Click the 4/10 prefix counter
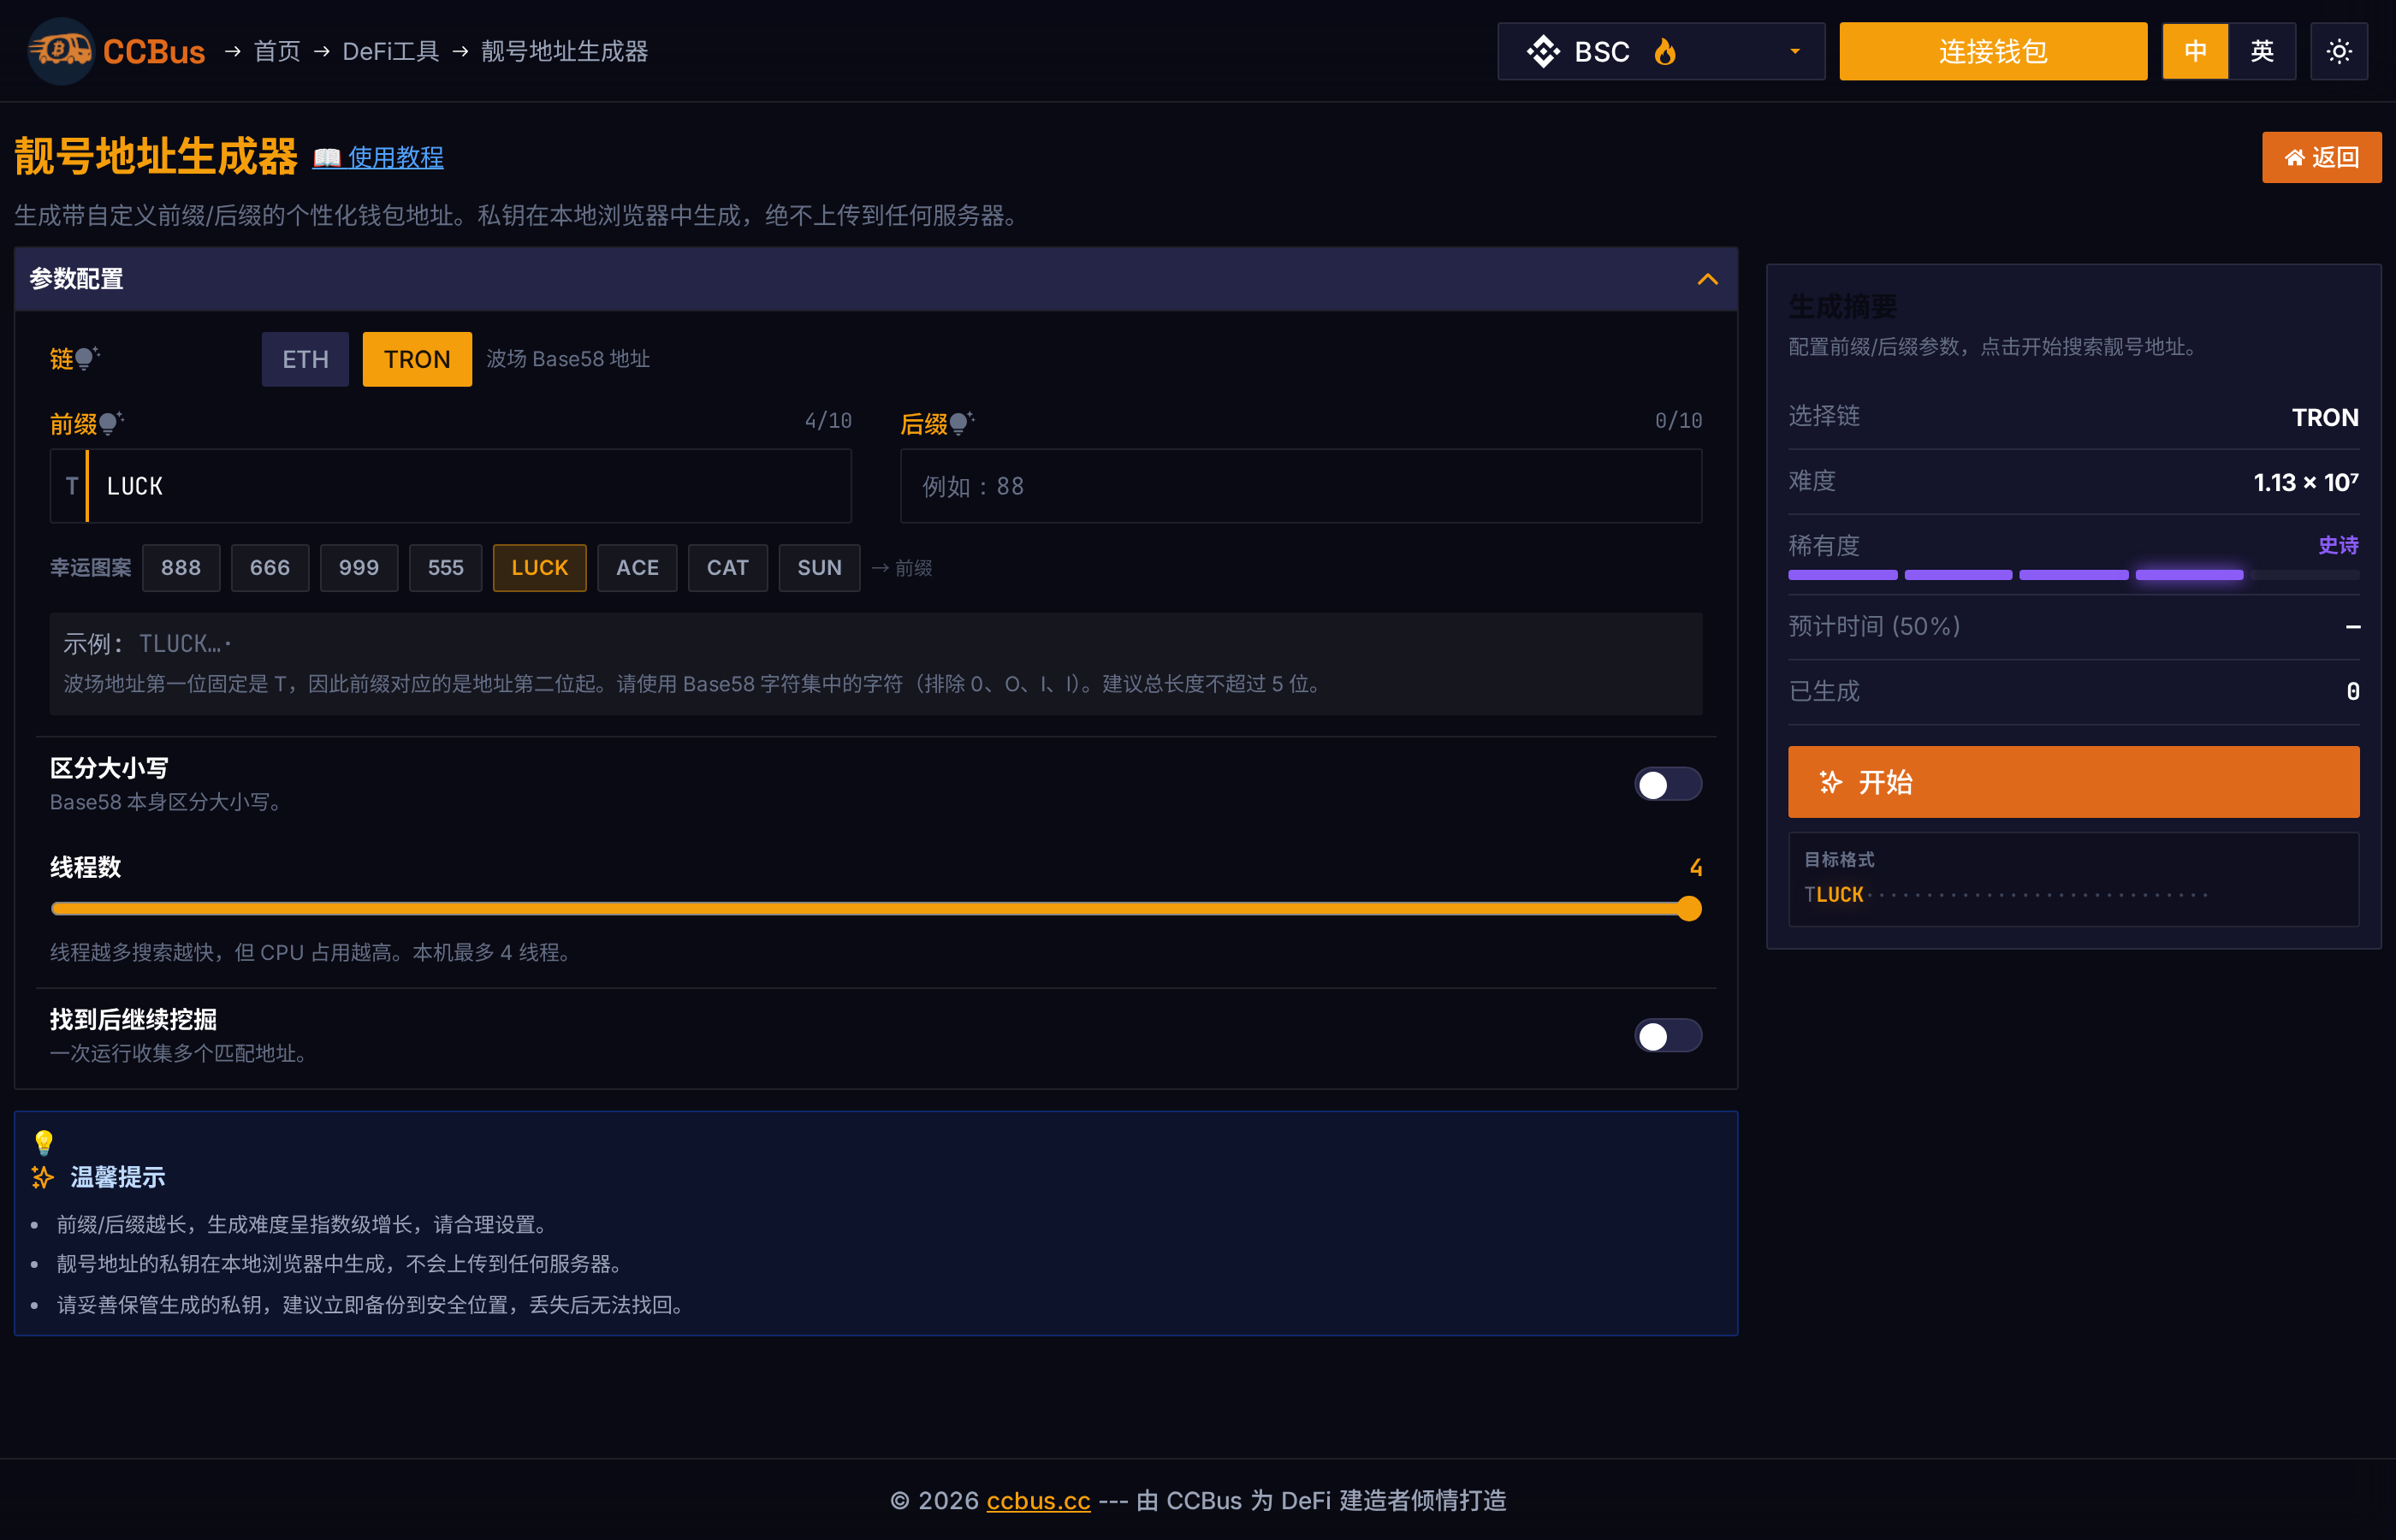The width and height of the screenshot is (2396, 1540). 828,421
